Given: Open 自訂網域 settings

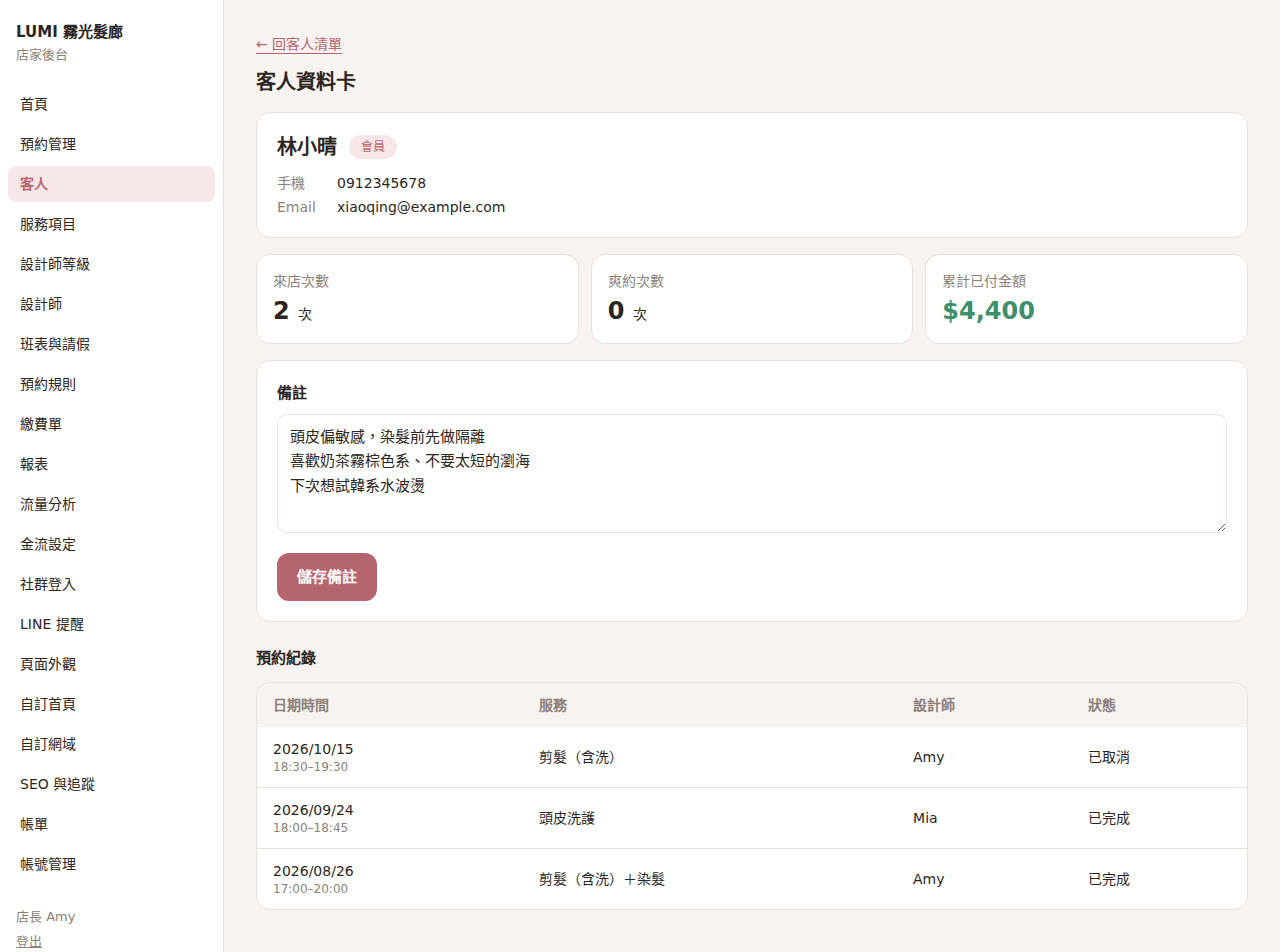Looking at the screenshot, I should coord(111,744).
